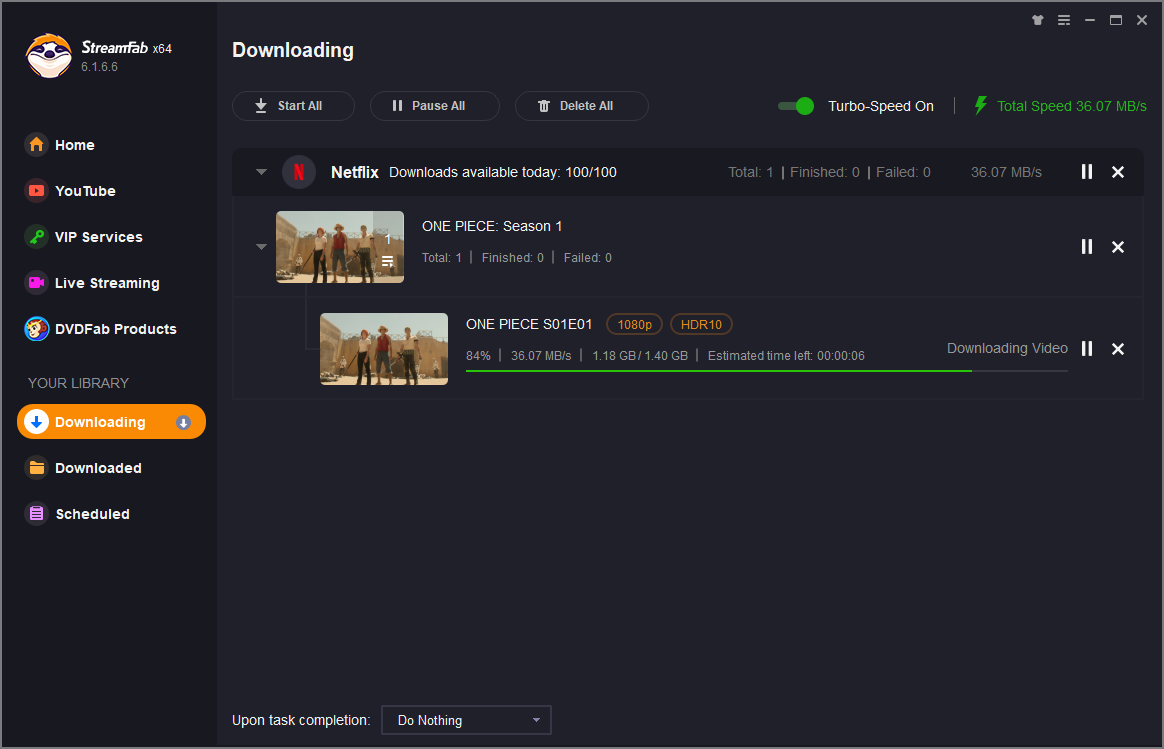Click the ONE PIECE S01E01 thumbnail

tap(384, 349)
